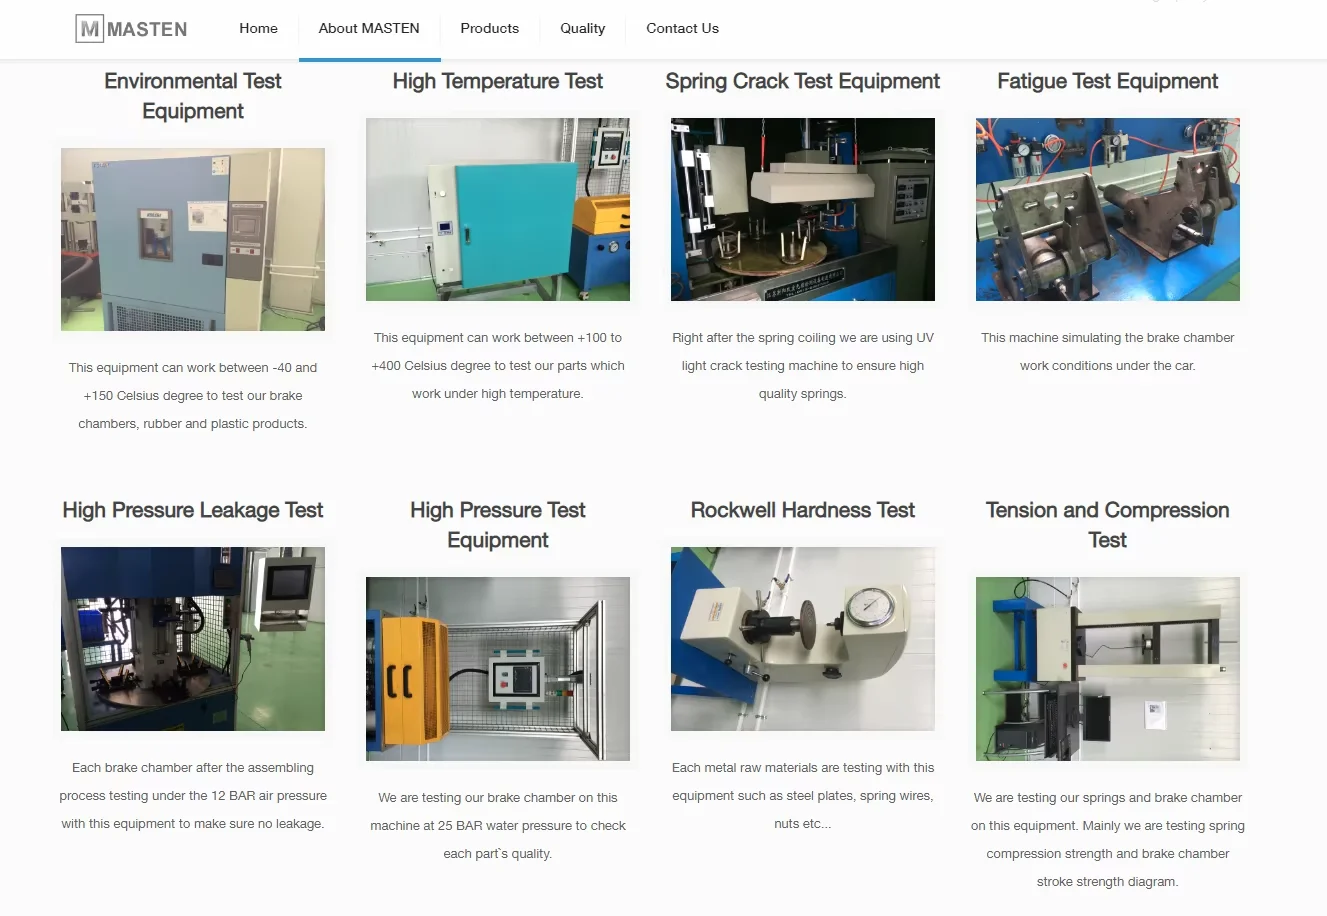Go to the Home page

258,28
